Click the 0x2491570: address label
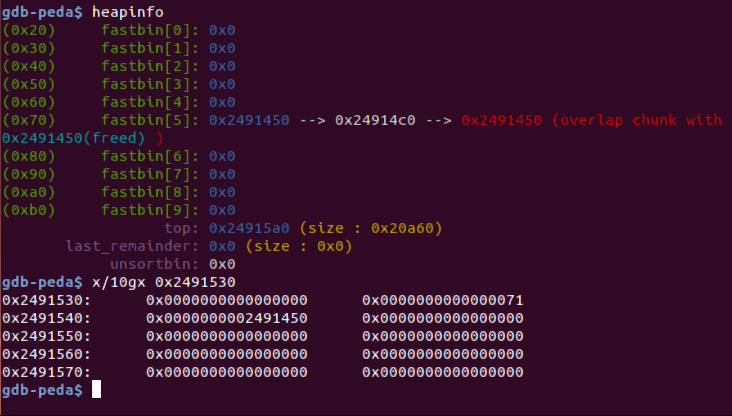The image size is (732, 416). (x=46, y=372)
